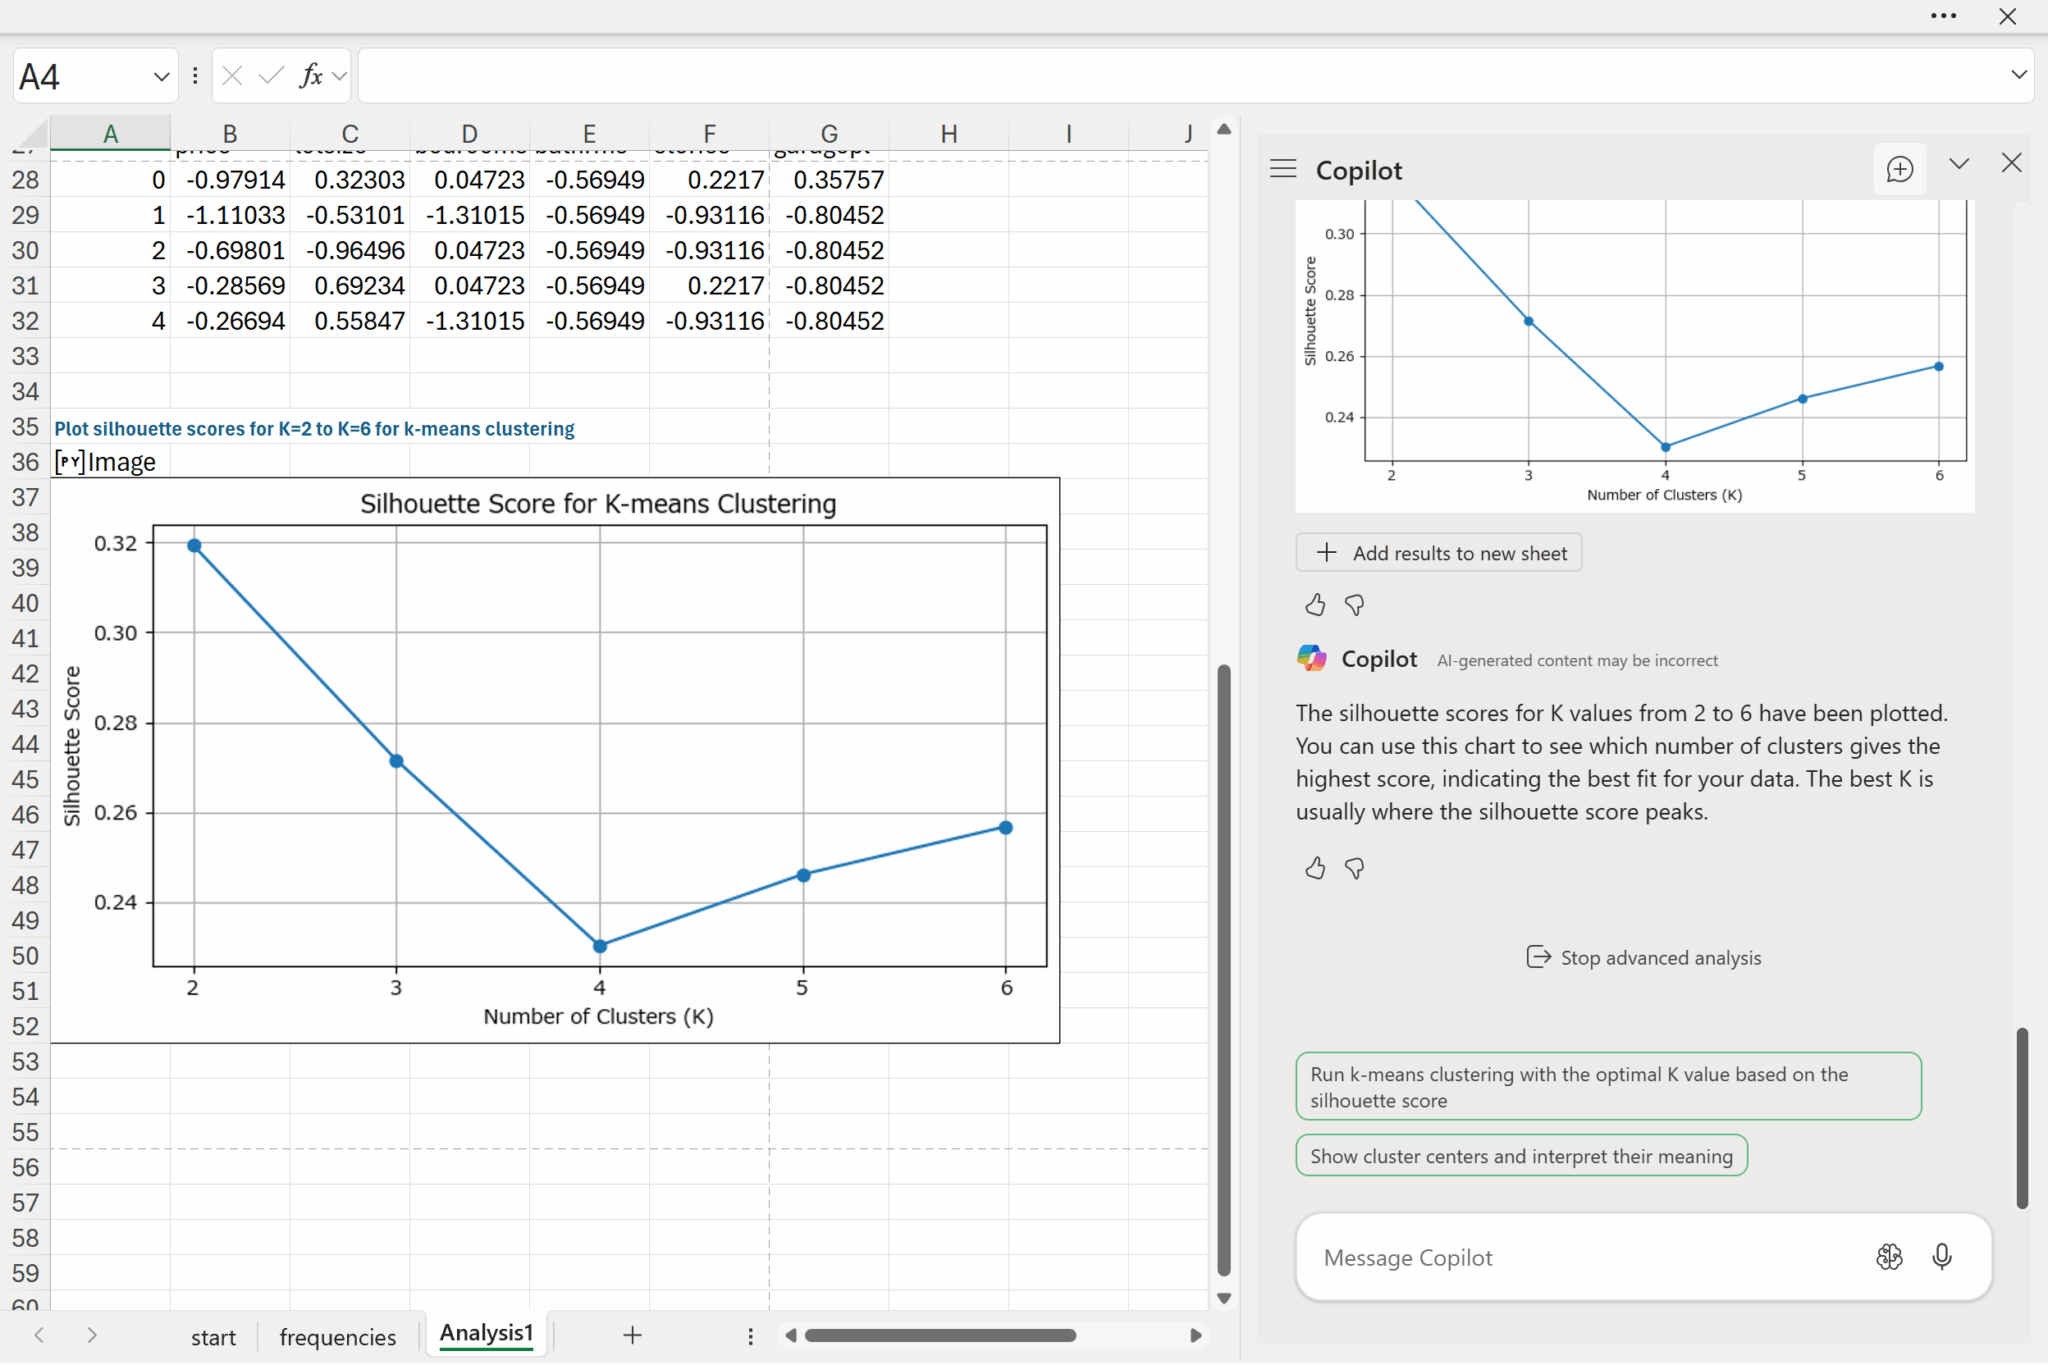Click the horizontal sheet scrollbar thumb
This screenshot has width=2048, height=1365.
[x=940, y=1336]
